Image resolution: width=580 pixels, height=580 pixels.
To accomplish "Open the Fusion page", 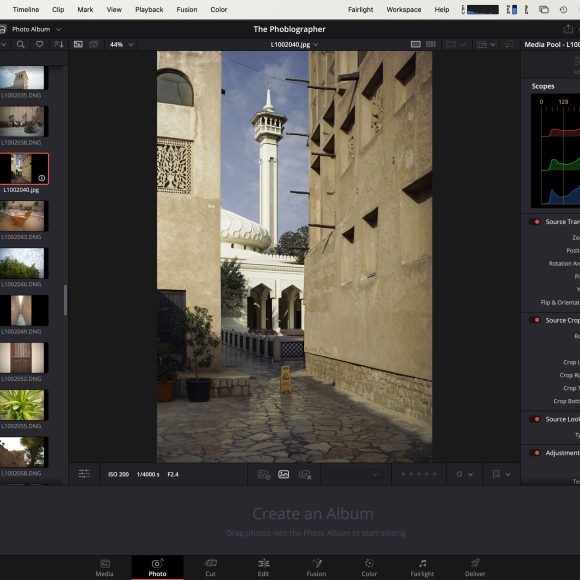I will point(317,567).
